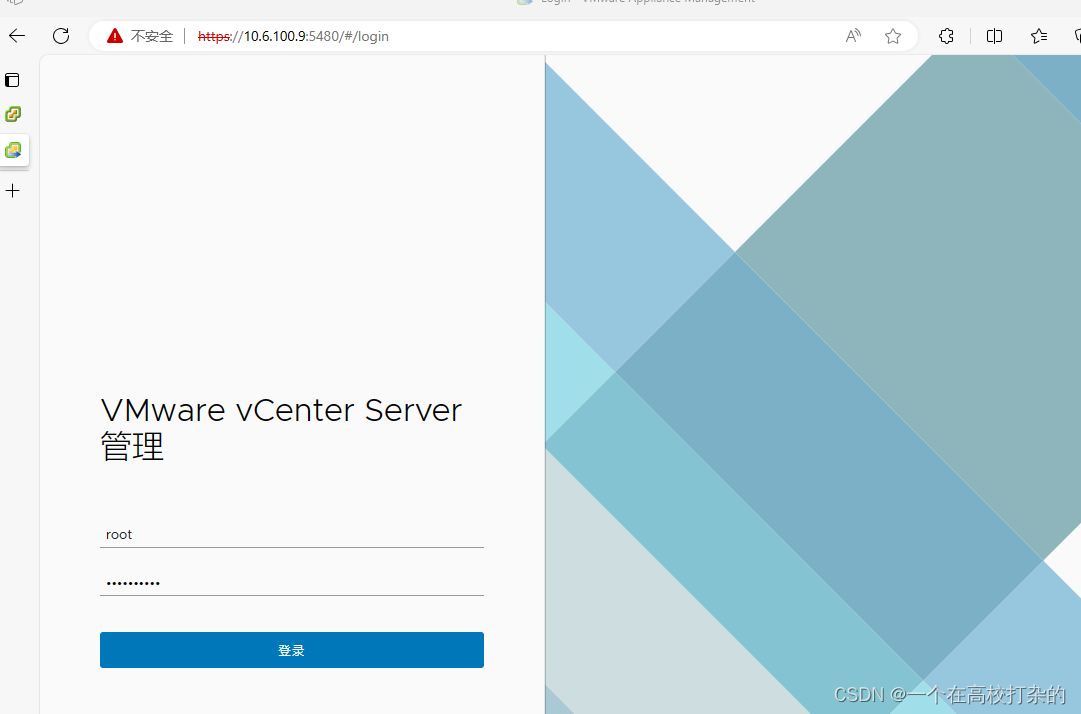
Task: Go back with the browser back arrow
Action: tap(17, 36)
